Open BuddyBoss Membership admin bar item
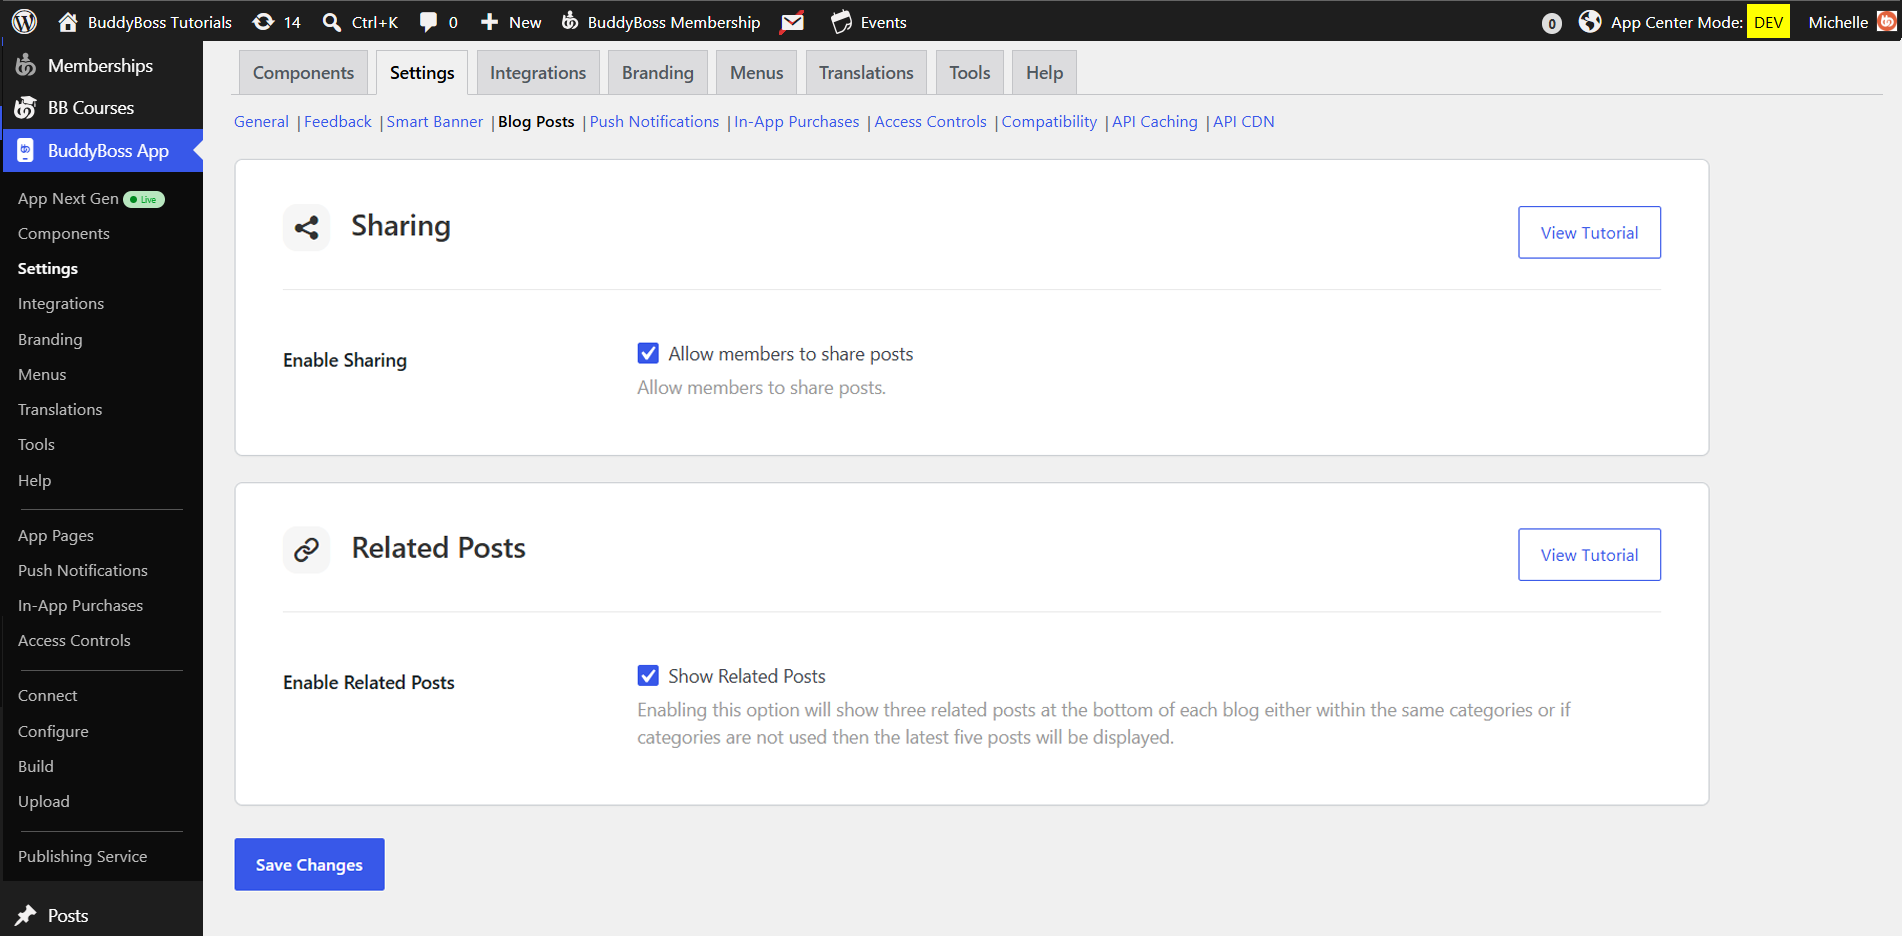This screenshot has height=936, width=1902. (660, 21)
